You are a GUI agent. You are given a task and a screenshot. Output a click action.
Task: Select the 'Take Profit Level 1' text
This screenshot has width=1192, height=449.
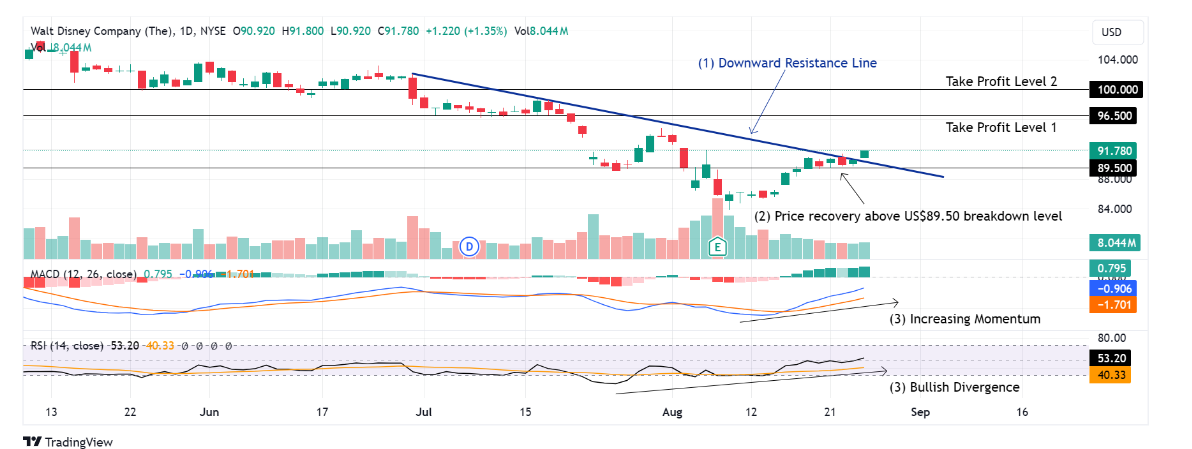point(1002,128)
